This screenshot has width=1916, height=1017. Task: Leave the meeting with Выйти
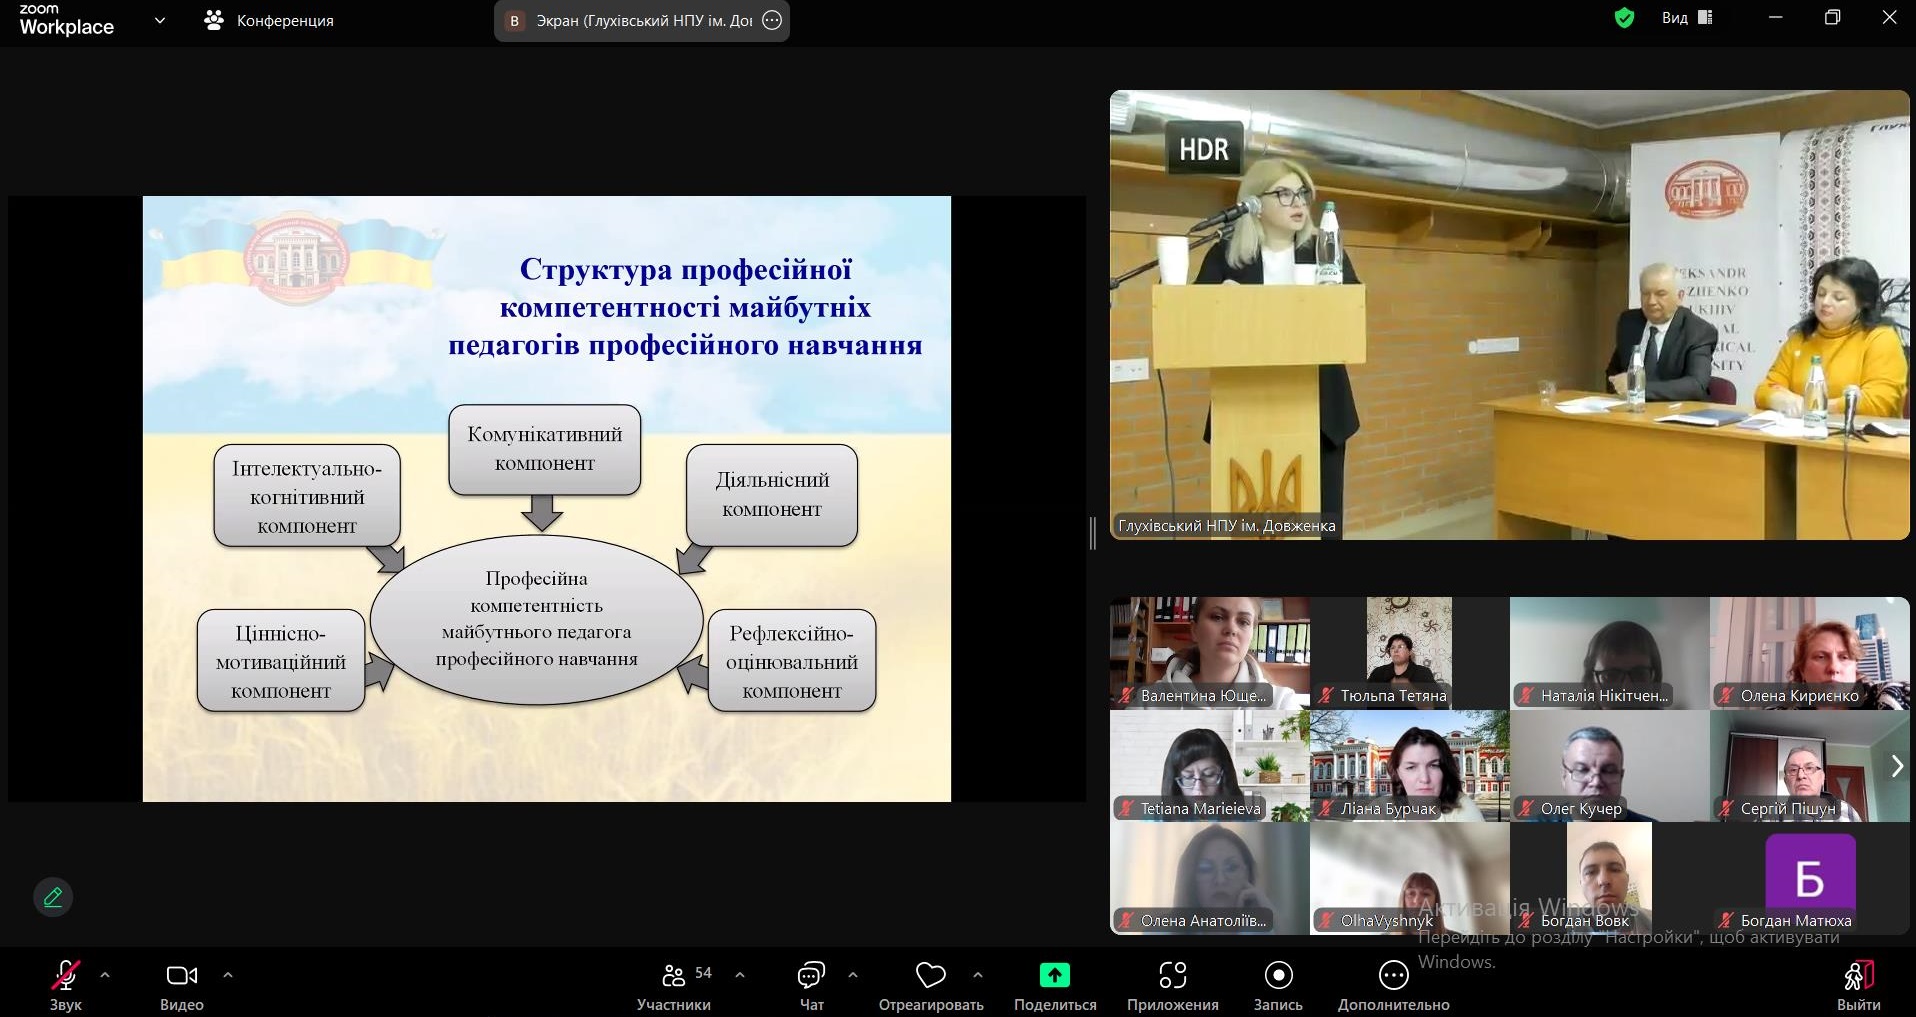[1858, 985]
